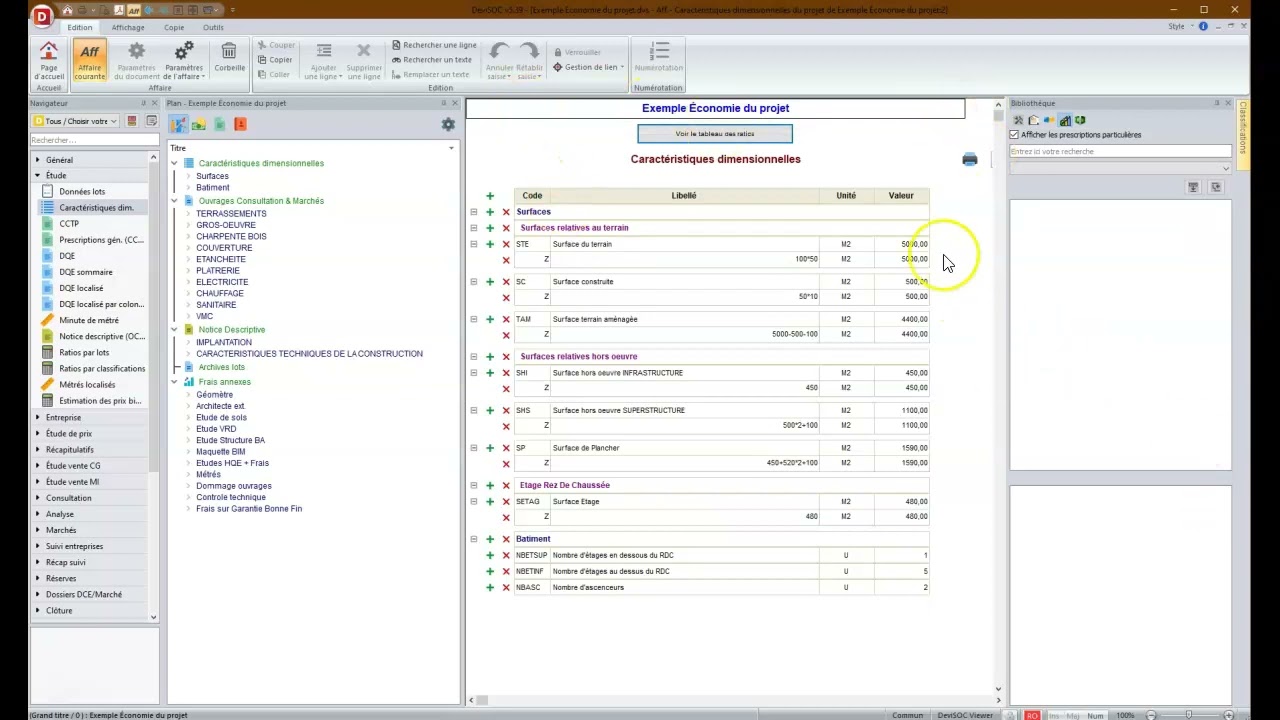Open Métrés localisés in Navigateur

tap(87, 385)
